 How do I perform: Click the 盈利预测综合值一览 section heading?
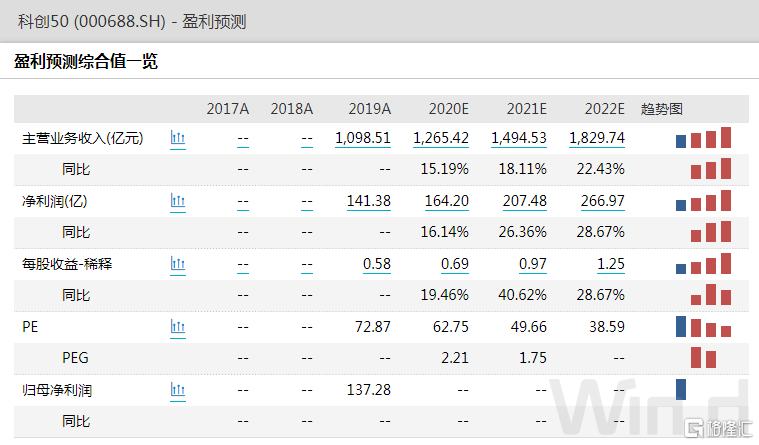pos(86,61)
